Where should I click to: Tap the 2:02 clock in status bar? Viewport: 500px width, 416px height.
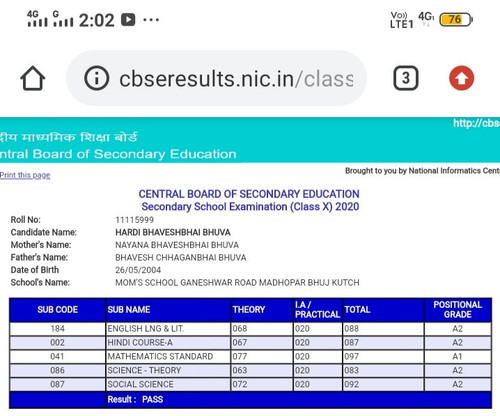[x=97, y=20]
